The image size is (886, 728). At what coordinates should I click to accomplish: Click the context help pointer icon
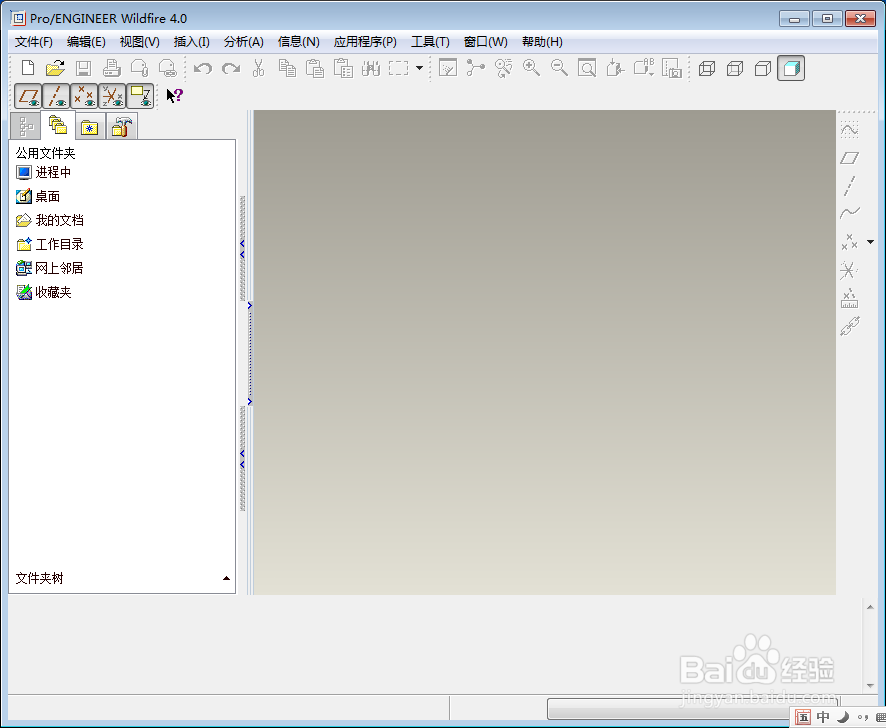pyautogui.click(x=174, y=96)
